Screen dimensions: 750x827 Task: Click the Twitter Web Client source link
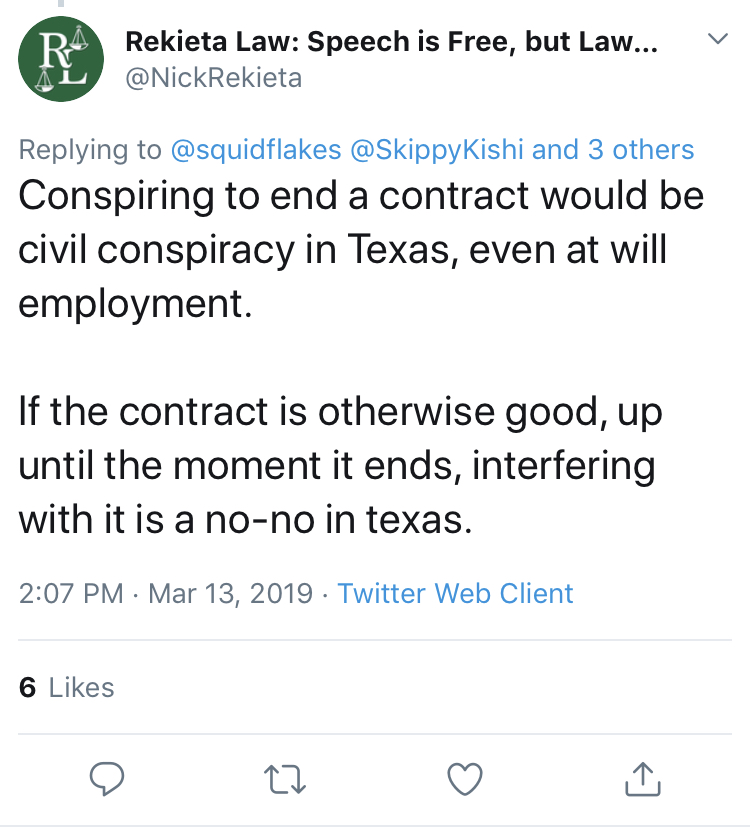455,593
